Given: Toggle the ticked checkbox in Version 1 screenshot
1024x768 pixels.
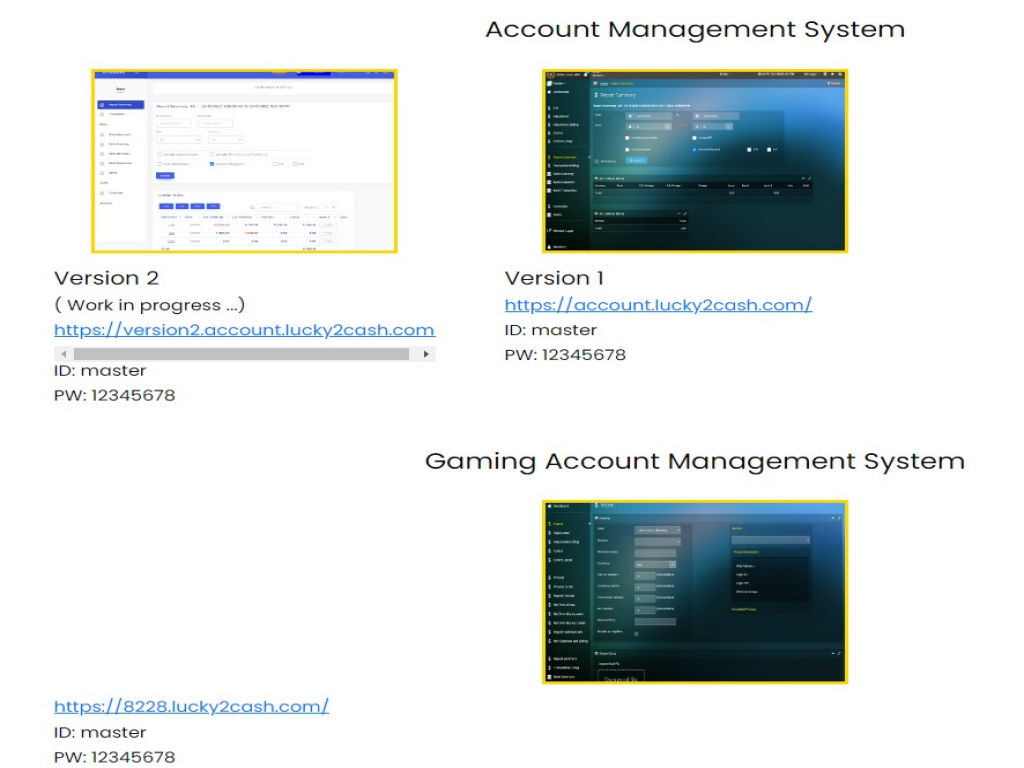Looking at the screenshot, I should point(694,149).
